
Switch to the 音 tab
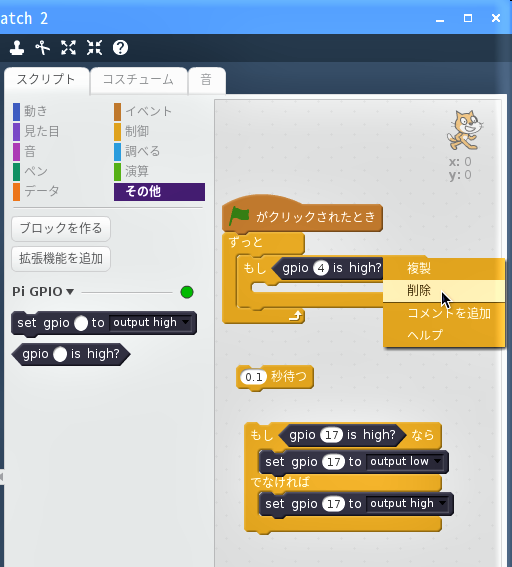point(207,80)
